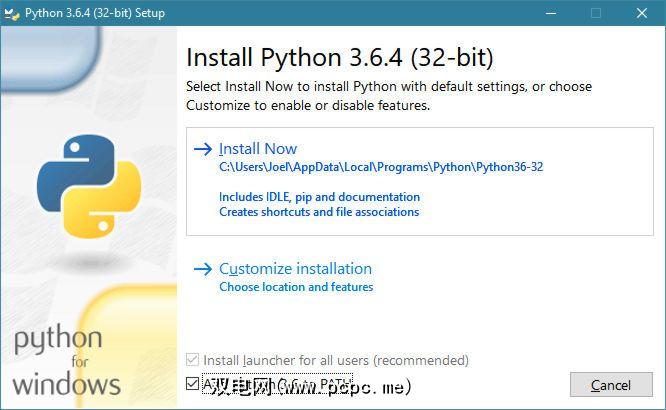Toggle the Add Python to PATH checkbox

[193, 384]
